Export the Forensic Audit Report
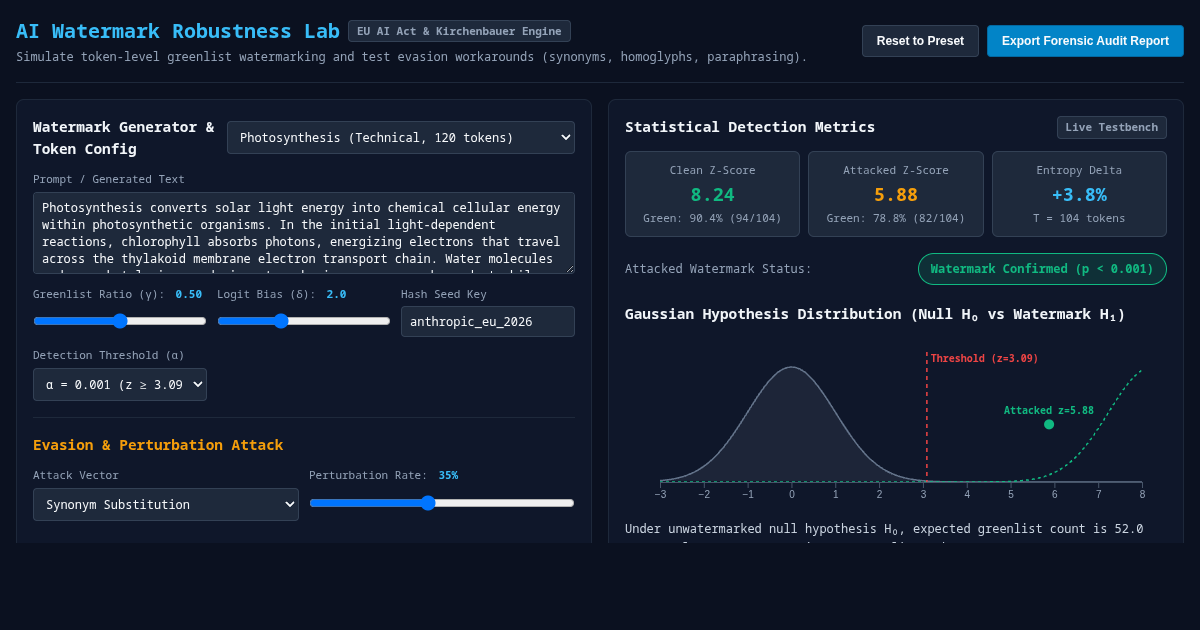This screenshot has height=630, width=1200. (x=1085, y=41)
